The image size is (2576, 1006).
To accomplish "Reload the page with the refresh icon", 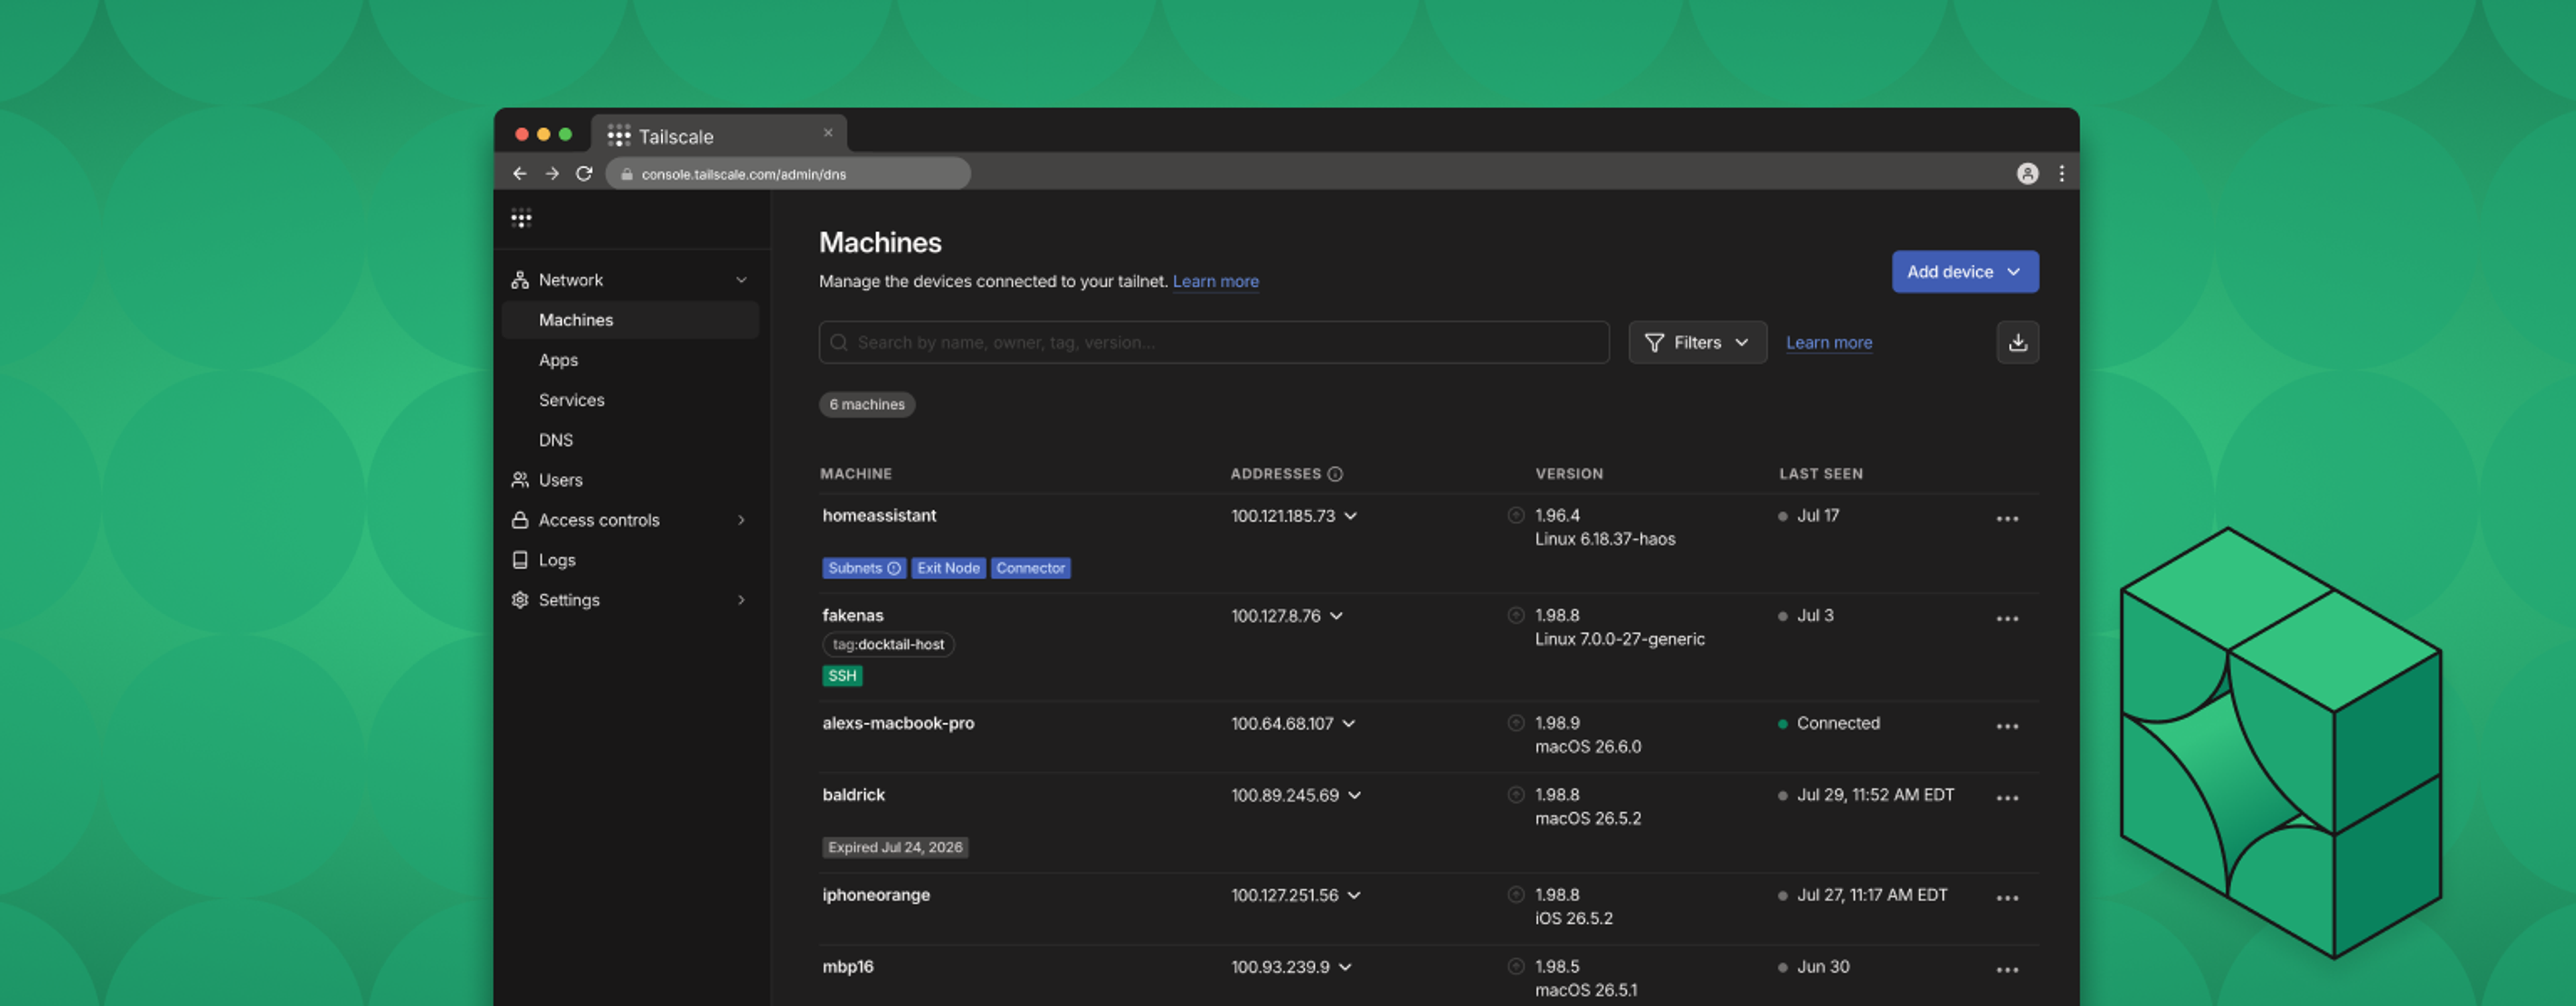I will [584, 173].
